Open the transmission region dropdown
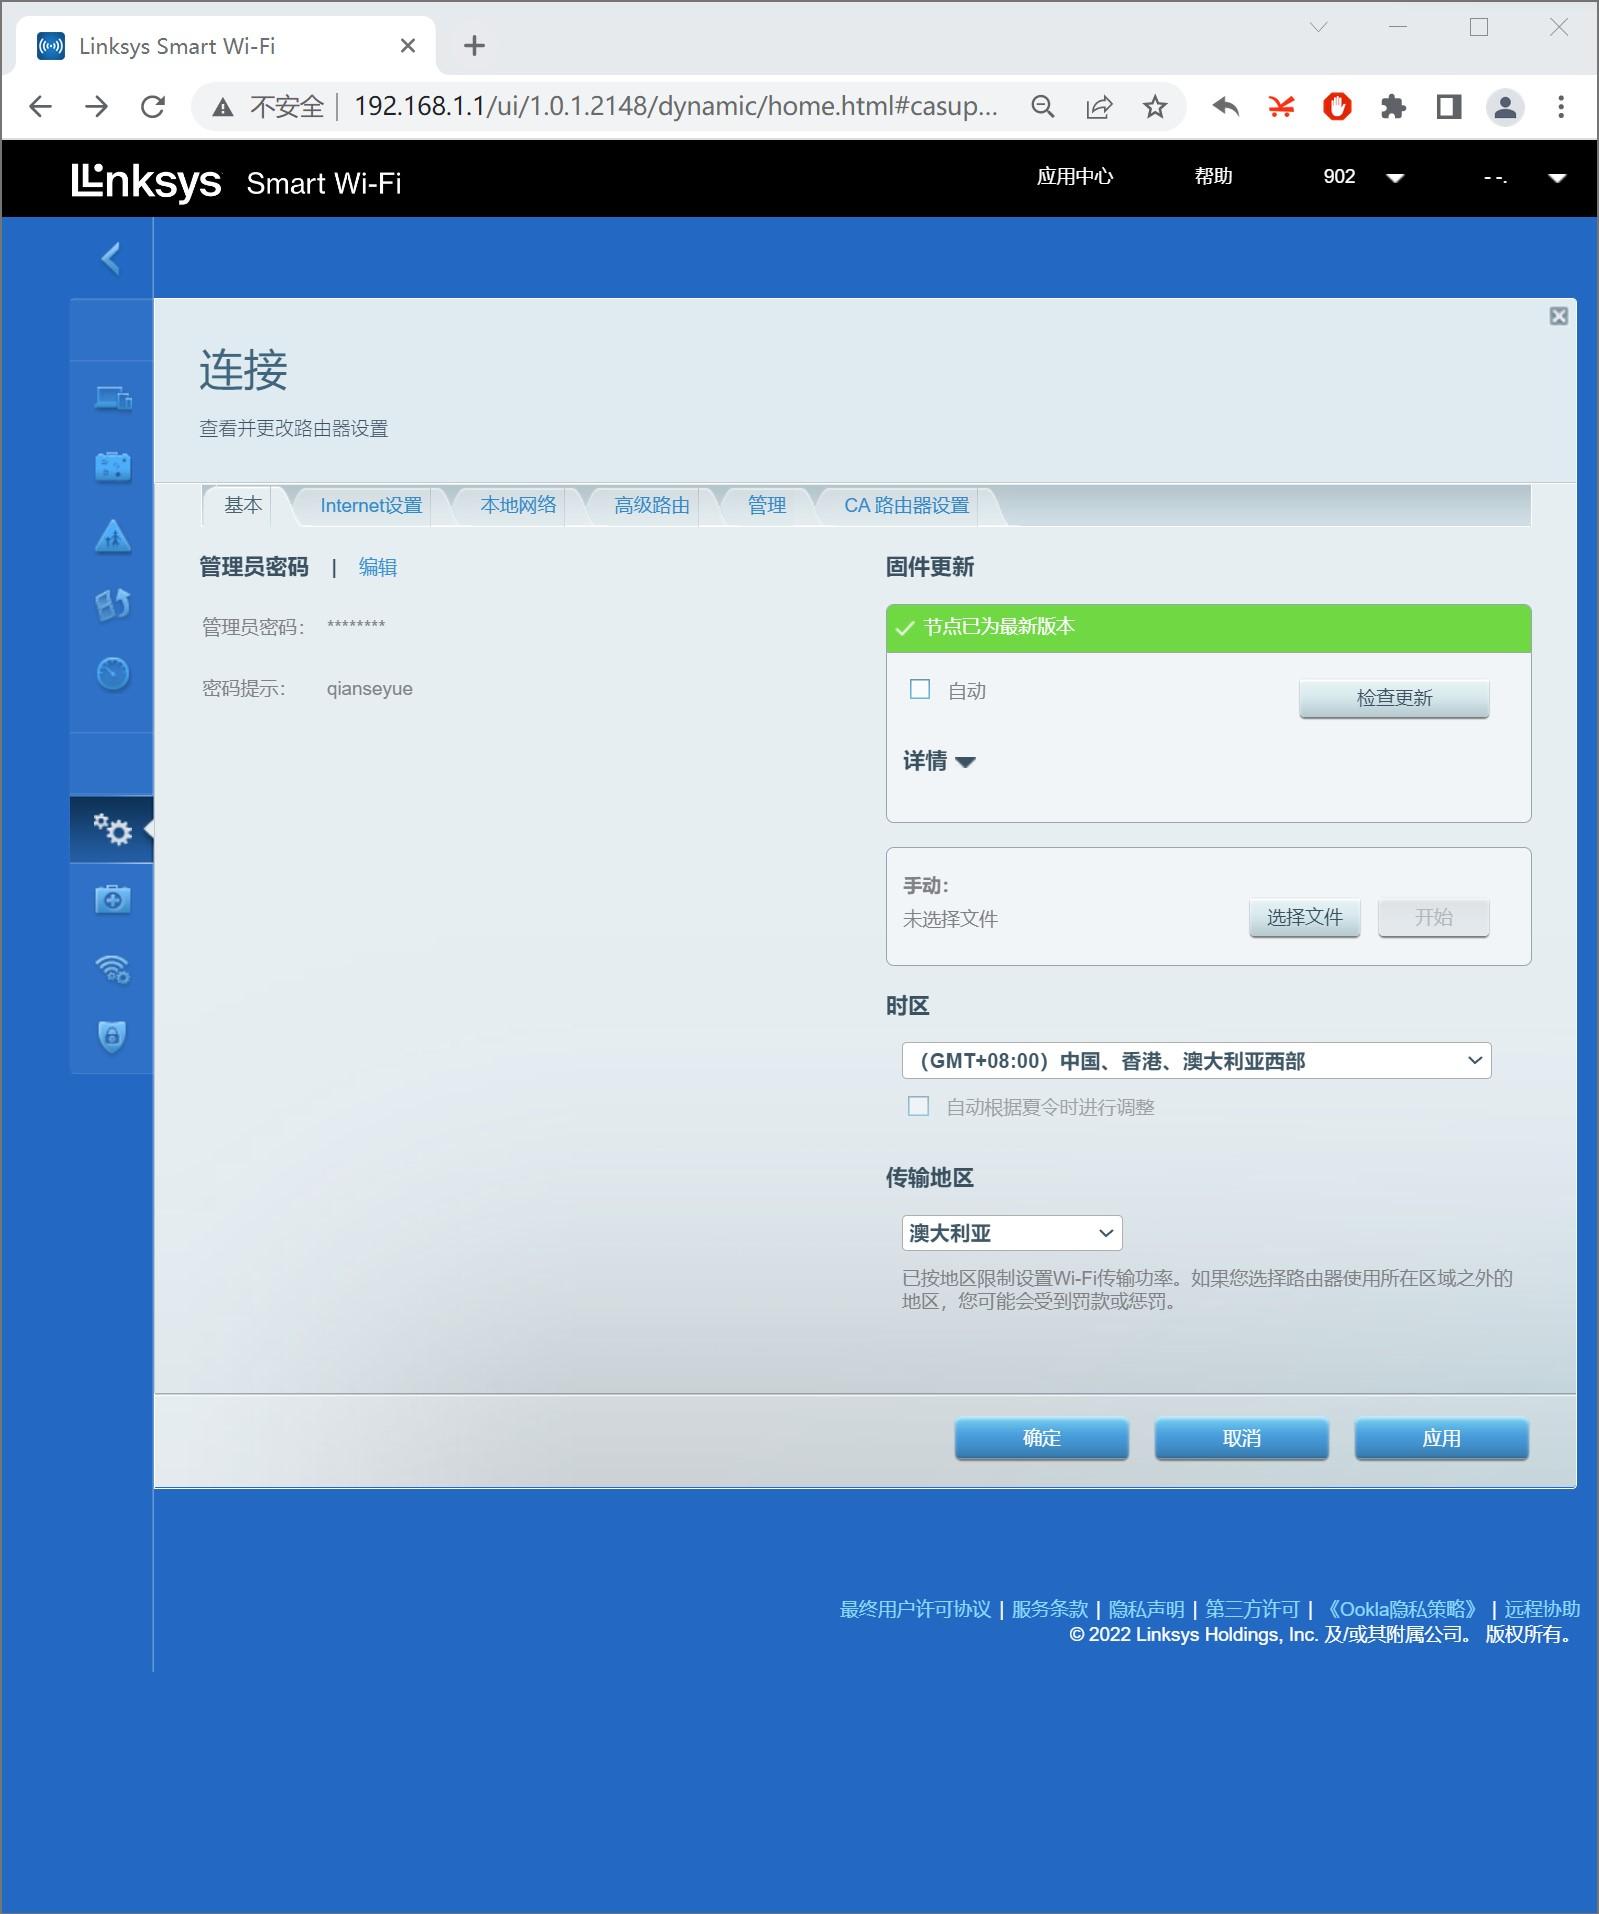 1012,1233
